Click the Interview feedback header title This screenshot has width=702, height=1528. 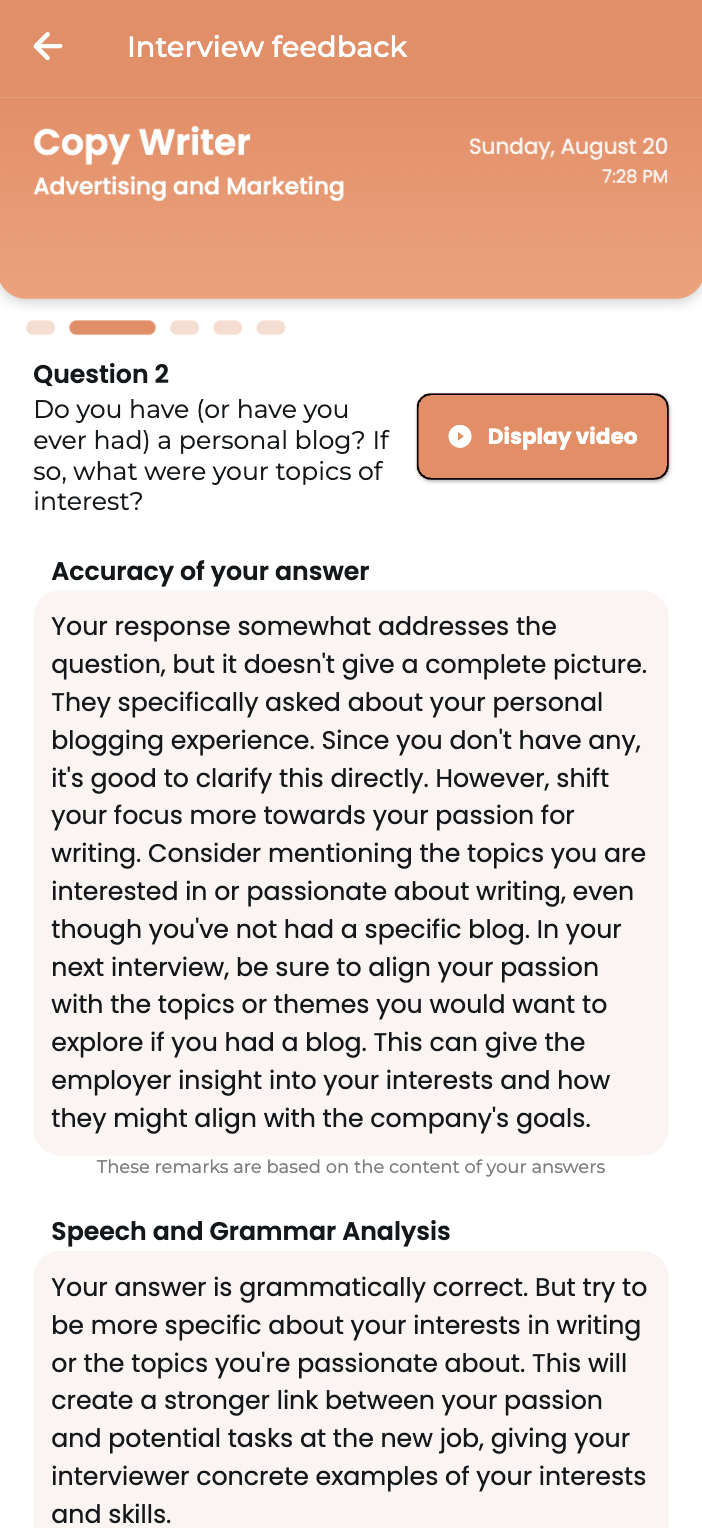coord(267,47)
